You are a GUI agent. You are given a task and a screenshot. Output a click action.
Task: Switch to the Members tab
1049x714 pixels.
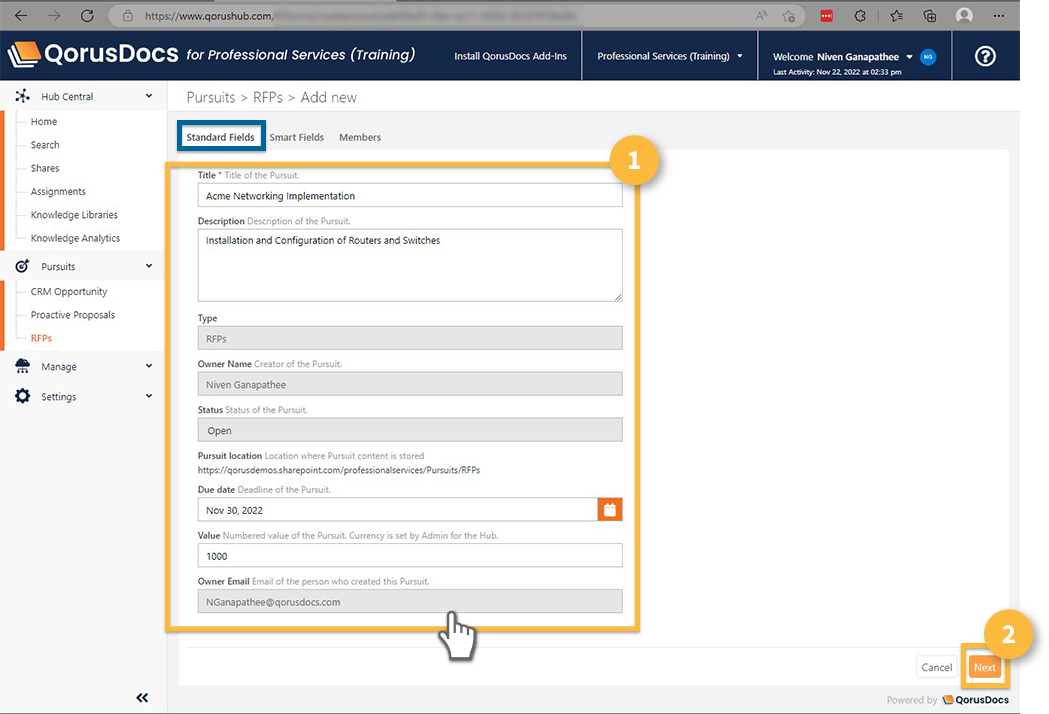pyautogui.click(x=360, y=137)
